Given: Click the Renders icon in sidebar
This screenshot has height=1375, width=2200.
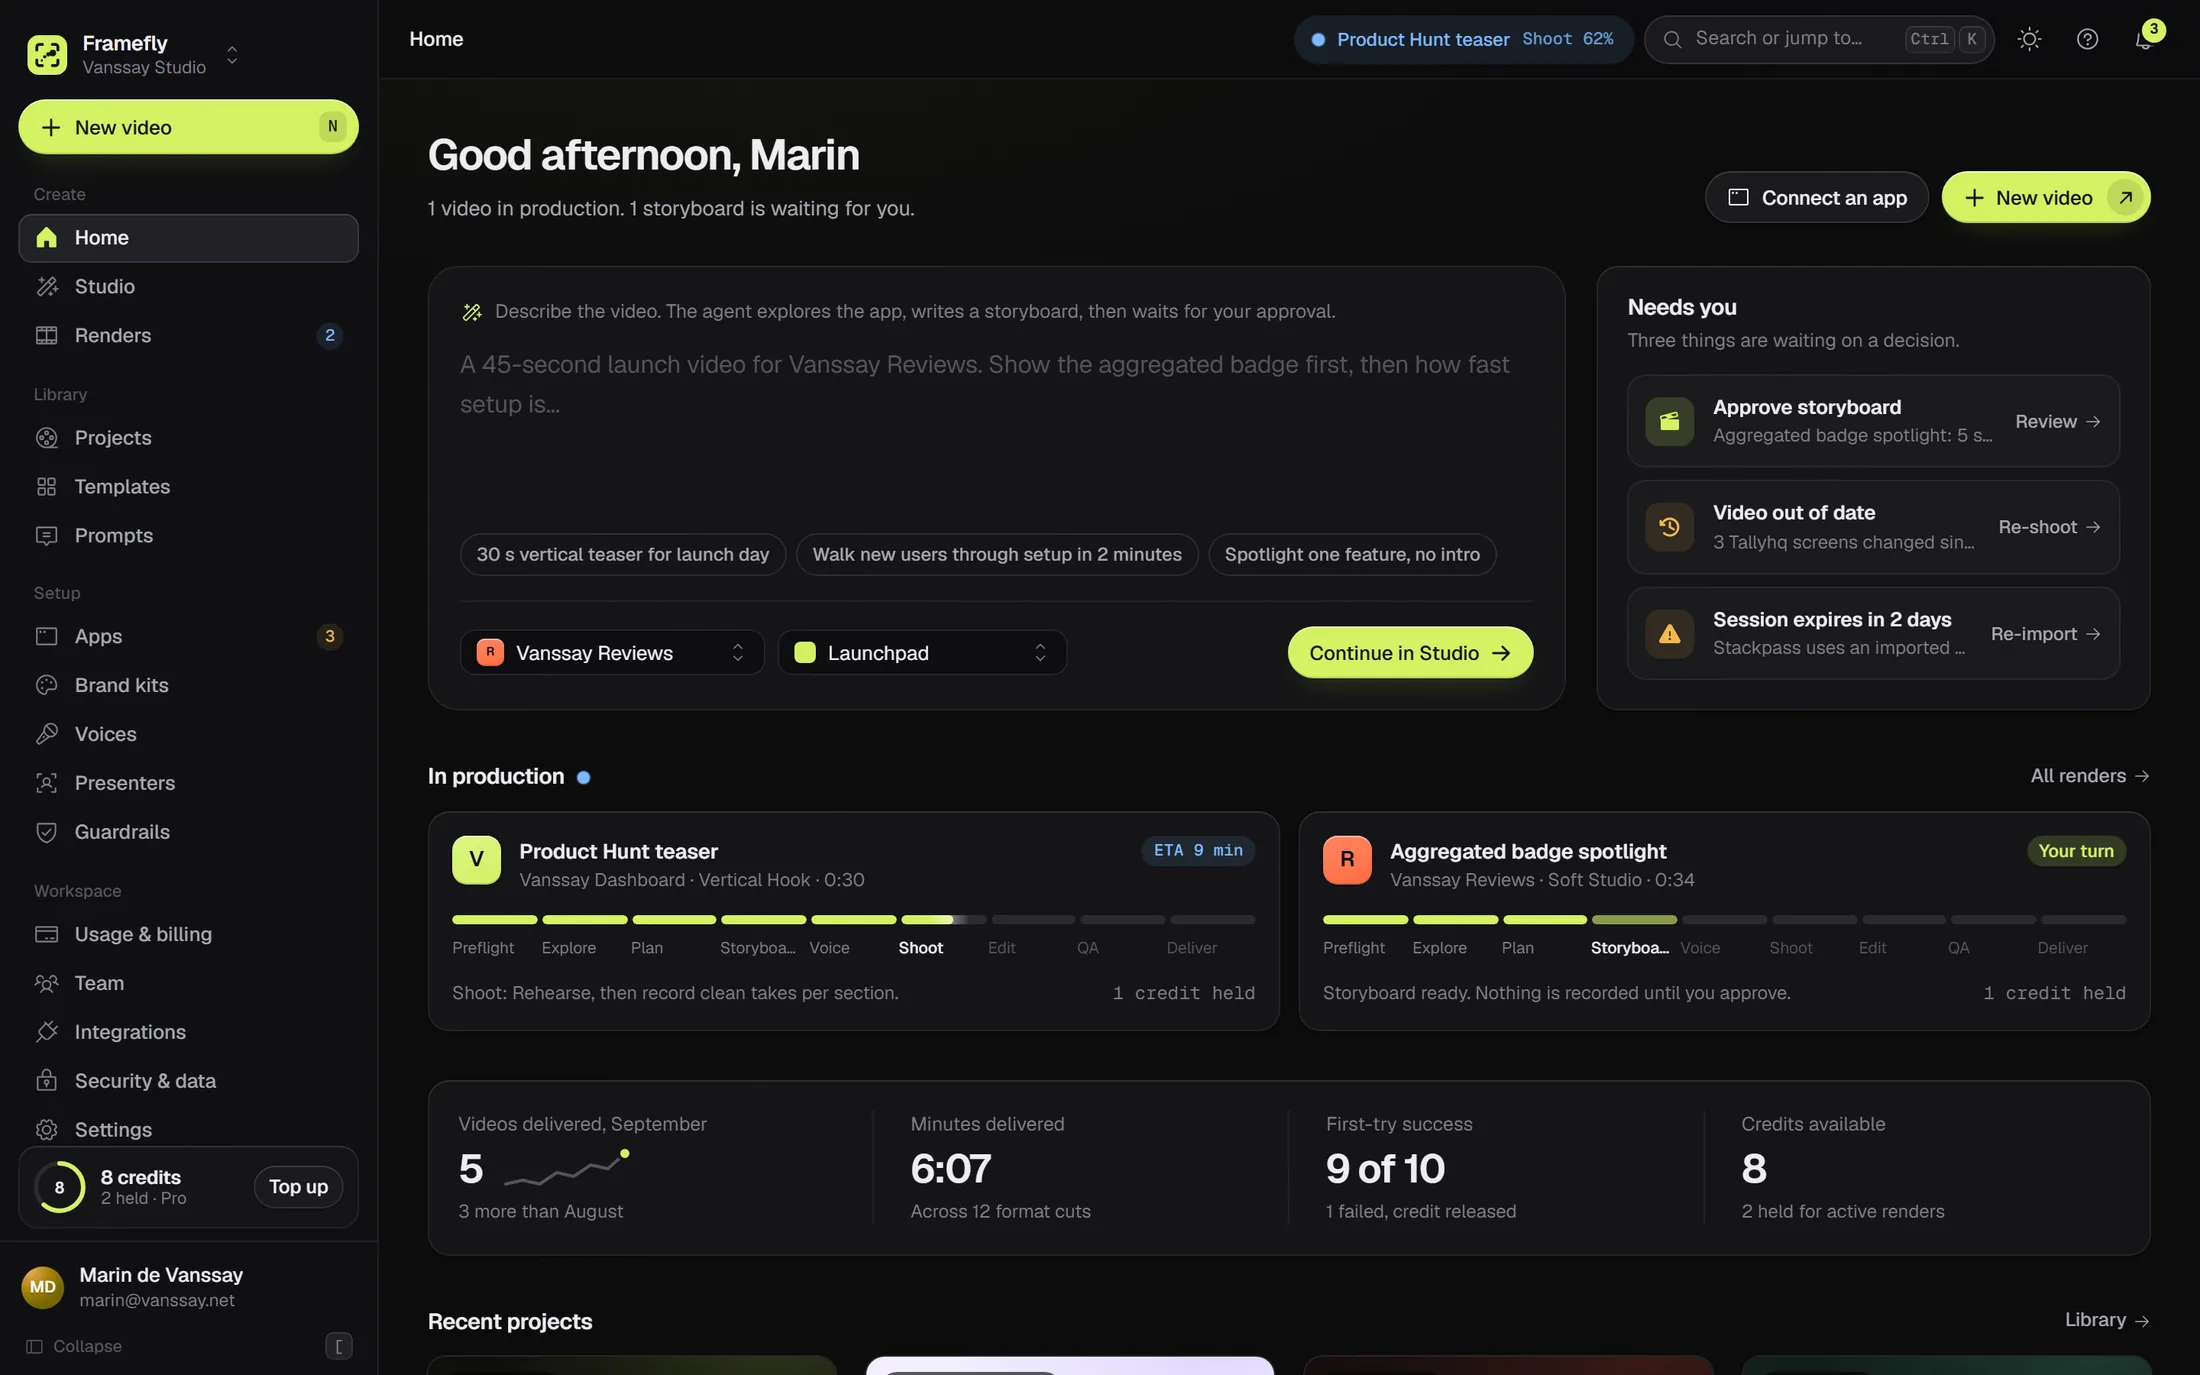Looking at the screenshot, I should click(x=47, y=335).
